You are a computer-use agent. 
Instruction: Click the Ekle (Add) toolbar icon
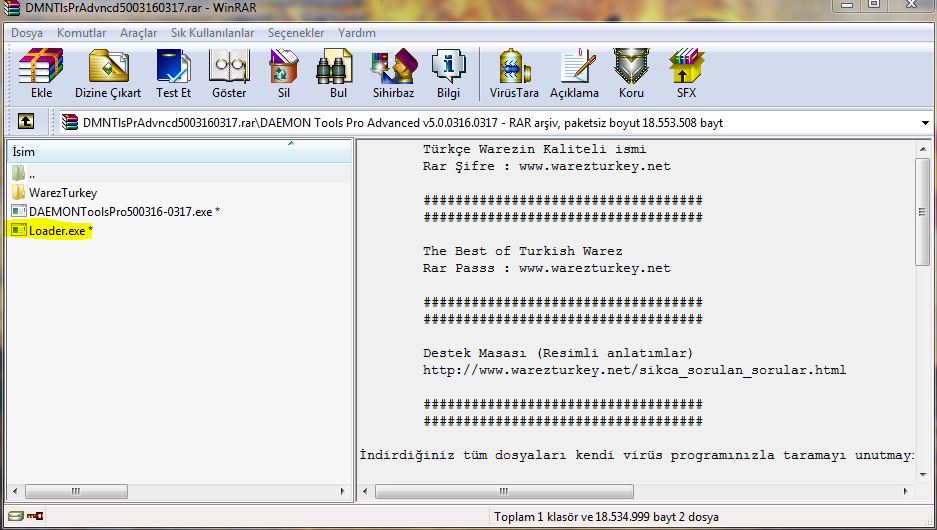(41, 67)
